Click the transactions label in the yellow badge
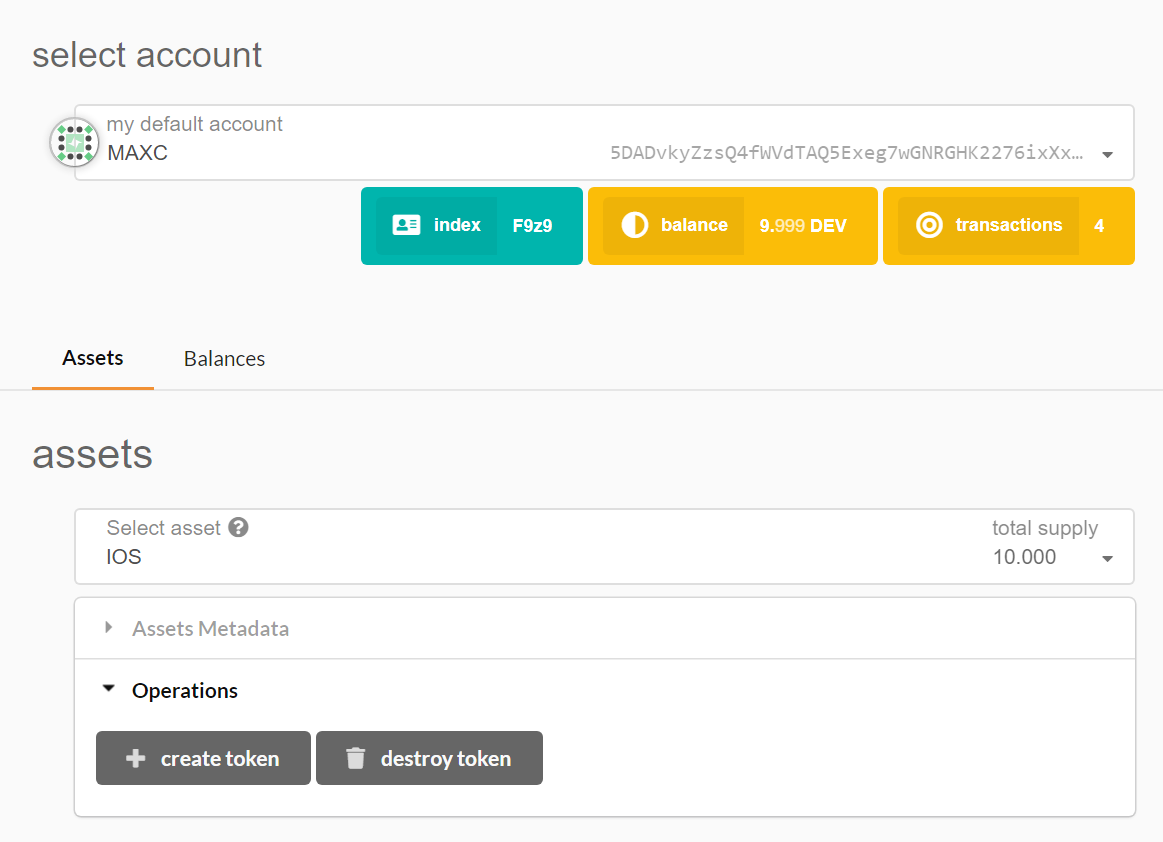 click(1008, 225)
